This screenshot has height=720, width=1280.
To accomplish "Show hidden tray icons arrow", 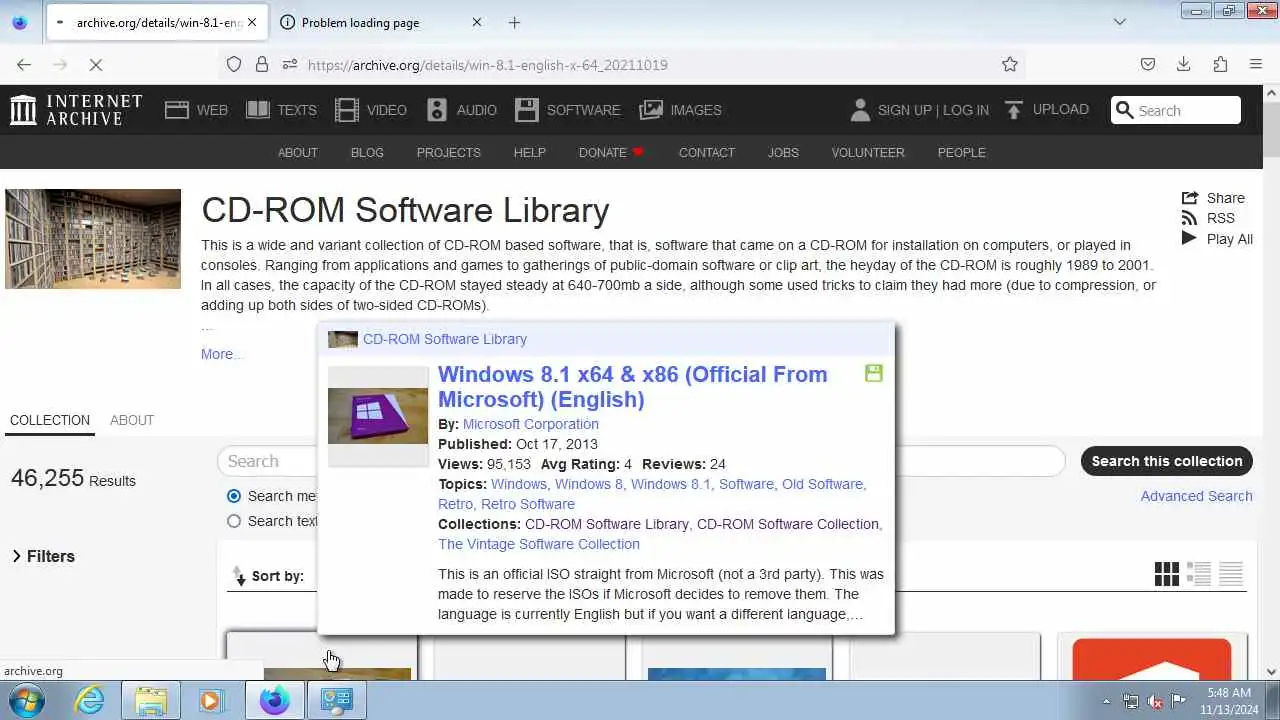I will [1106, 701].
